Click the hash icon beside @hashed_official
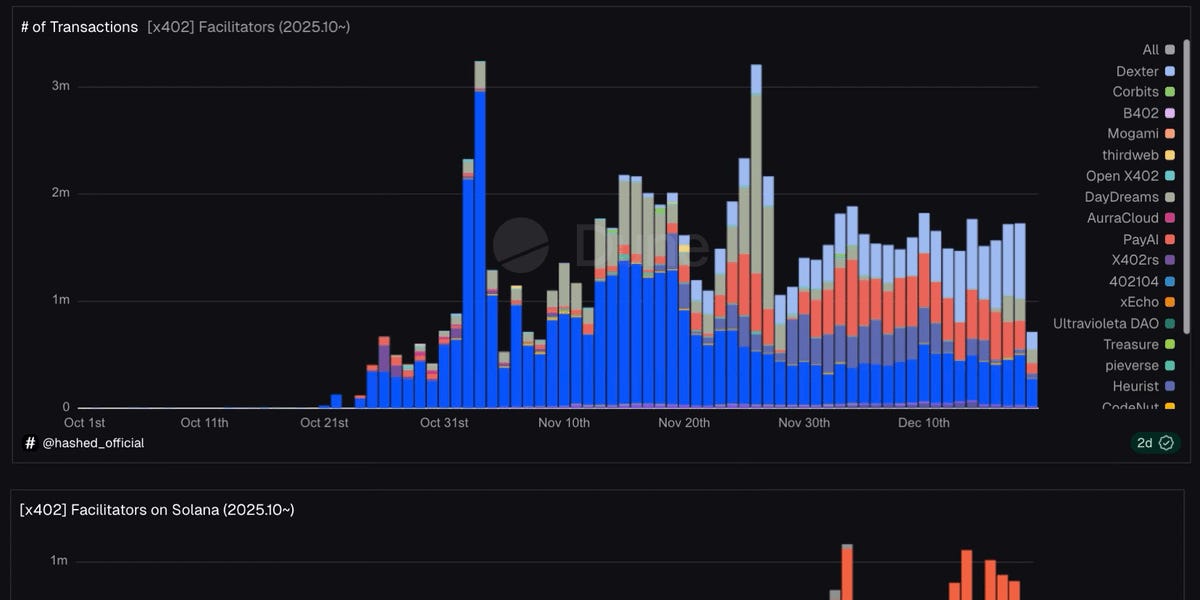1200x600 pixels. [x=29, y=442]
